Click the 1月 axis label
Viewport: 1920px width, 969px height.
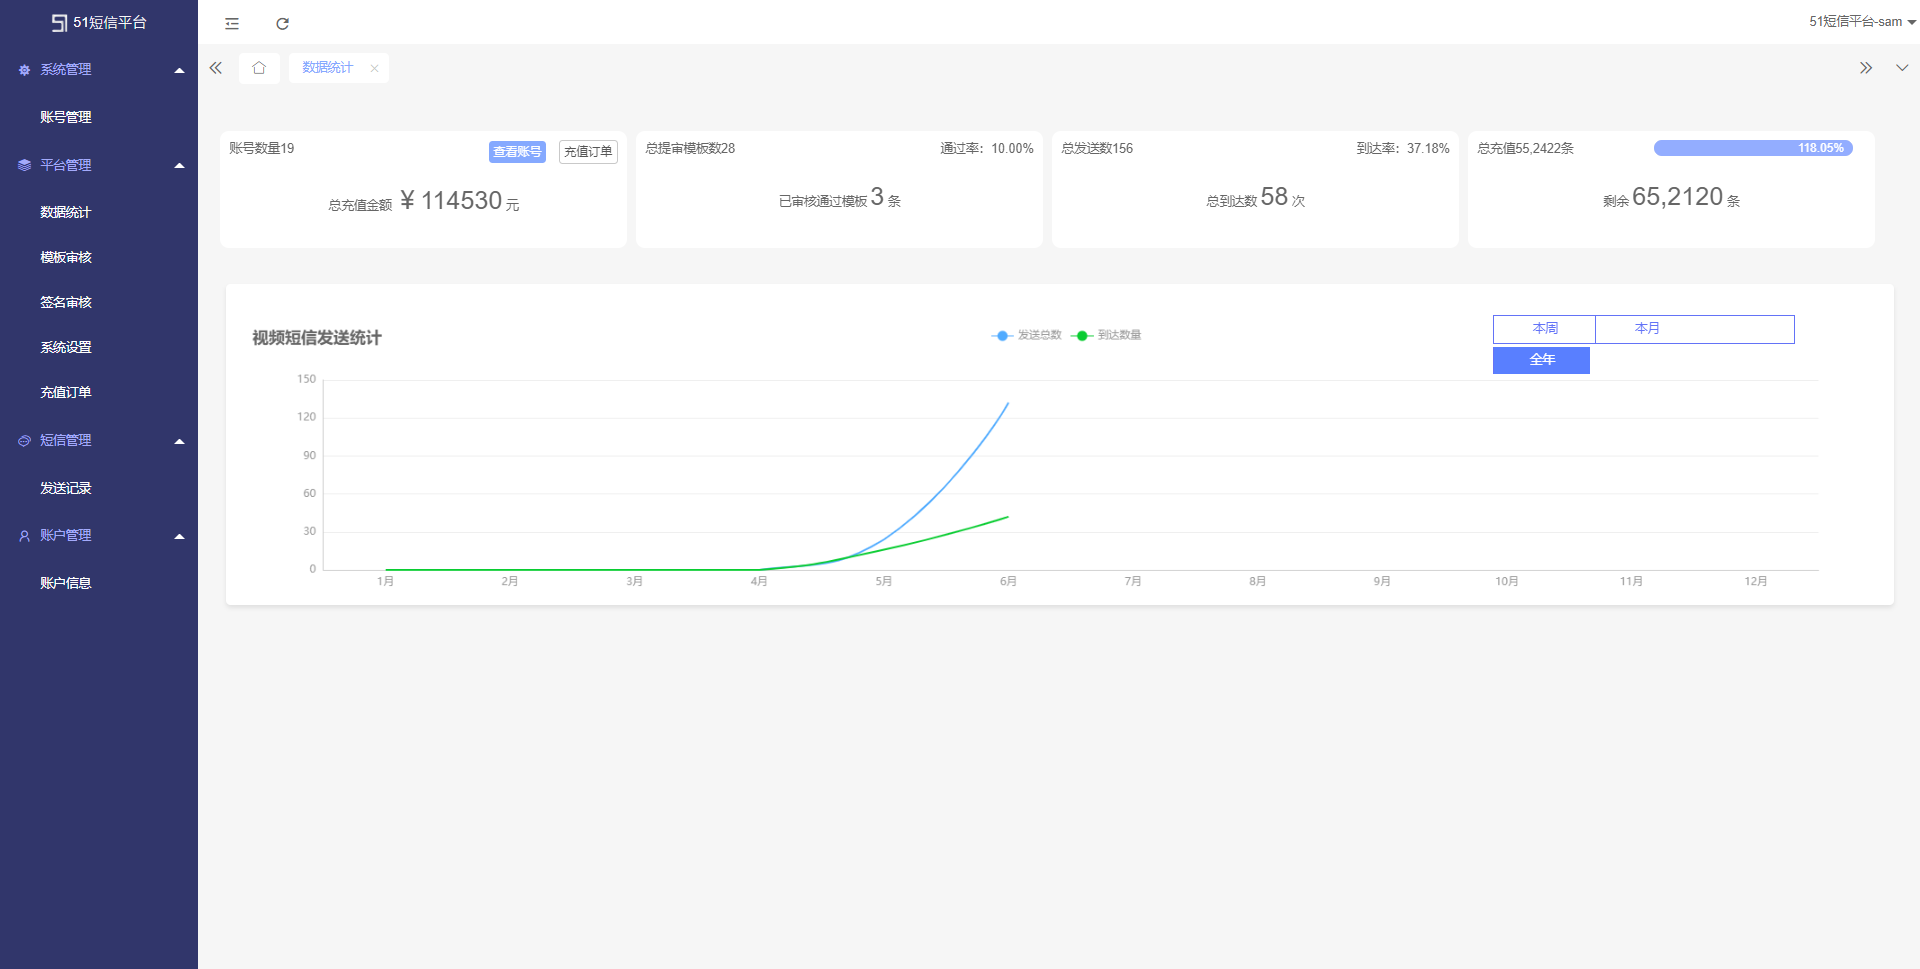[x=385, y=581]
